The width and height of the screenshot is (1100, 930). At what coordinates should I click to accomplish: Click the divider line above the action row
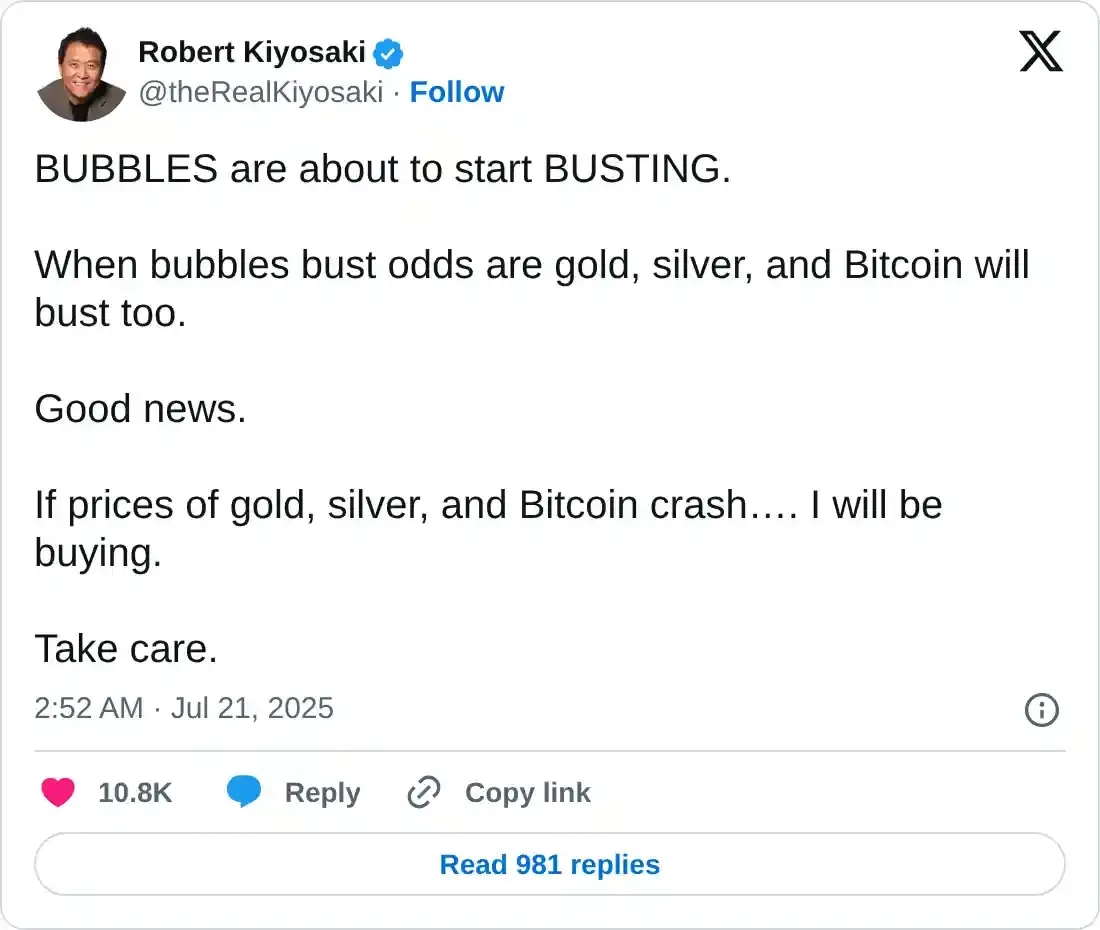coord(549,750)
